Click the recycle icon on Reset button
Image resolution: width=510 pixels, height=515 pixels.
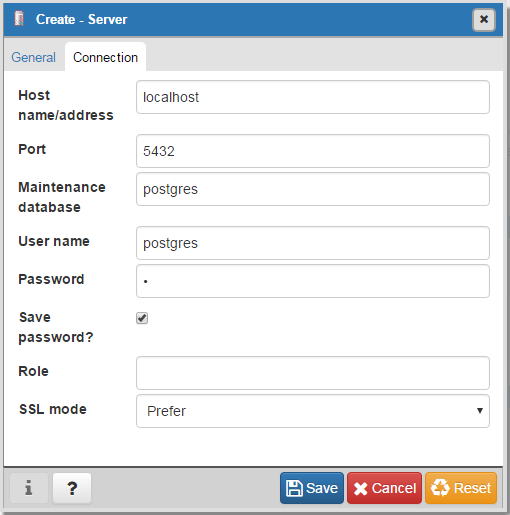[x=440, y=488]
